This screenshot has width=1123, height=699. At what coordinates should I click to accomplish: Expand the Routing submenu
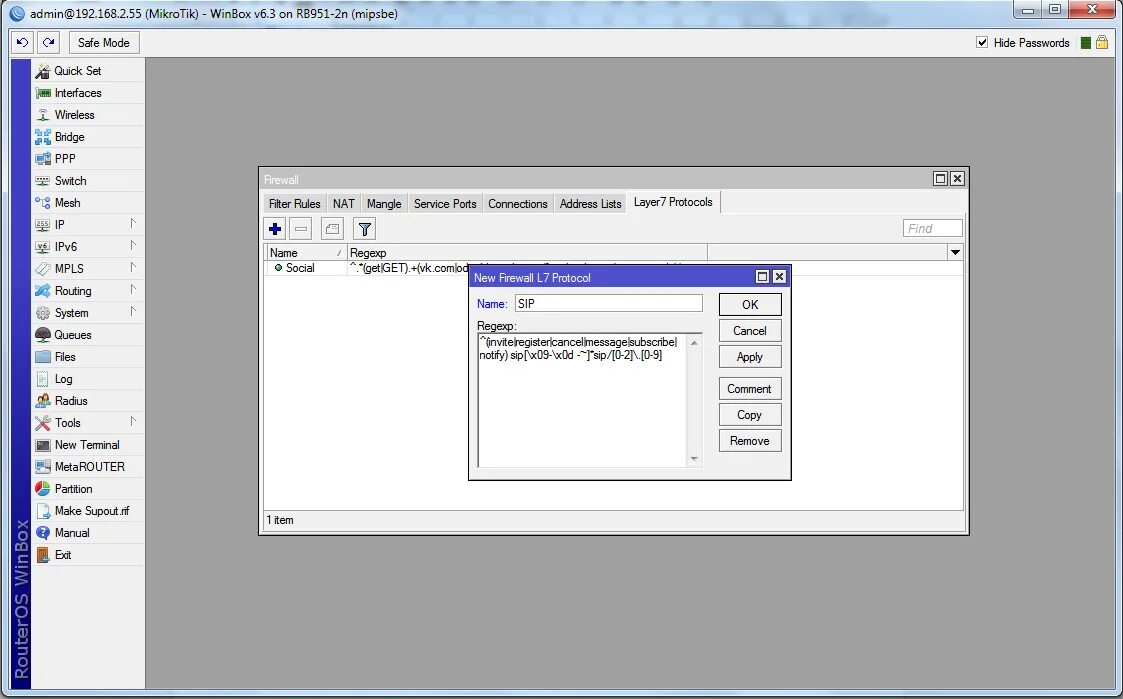pos(87,291)
